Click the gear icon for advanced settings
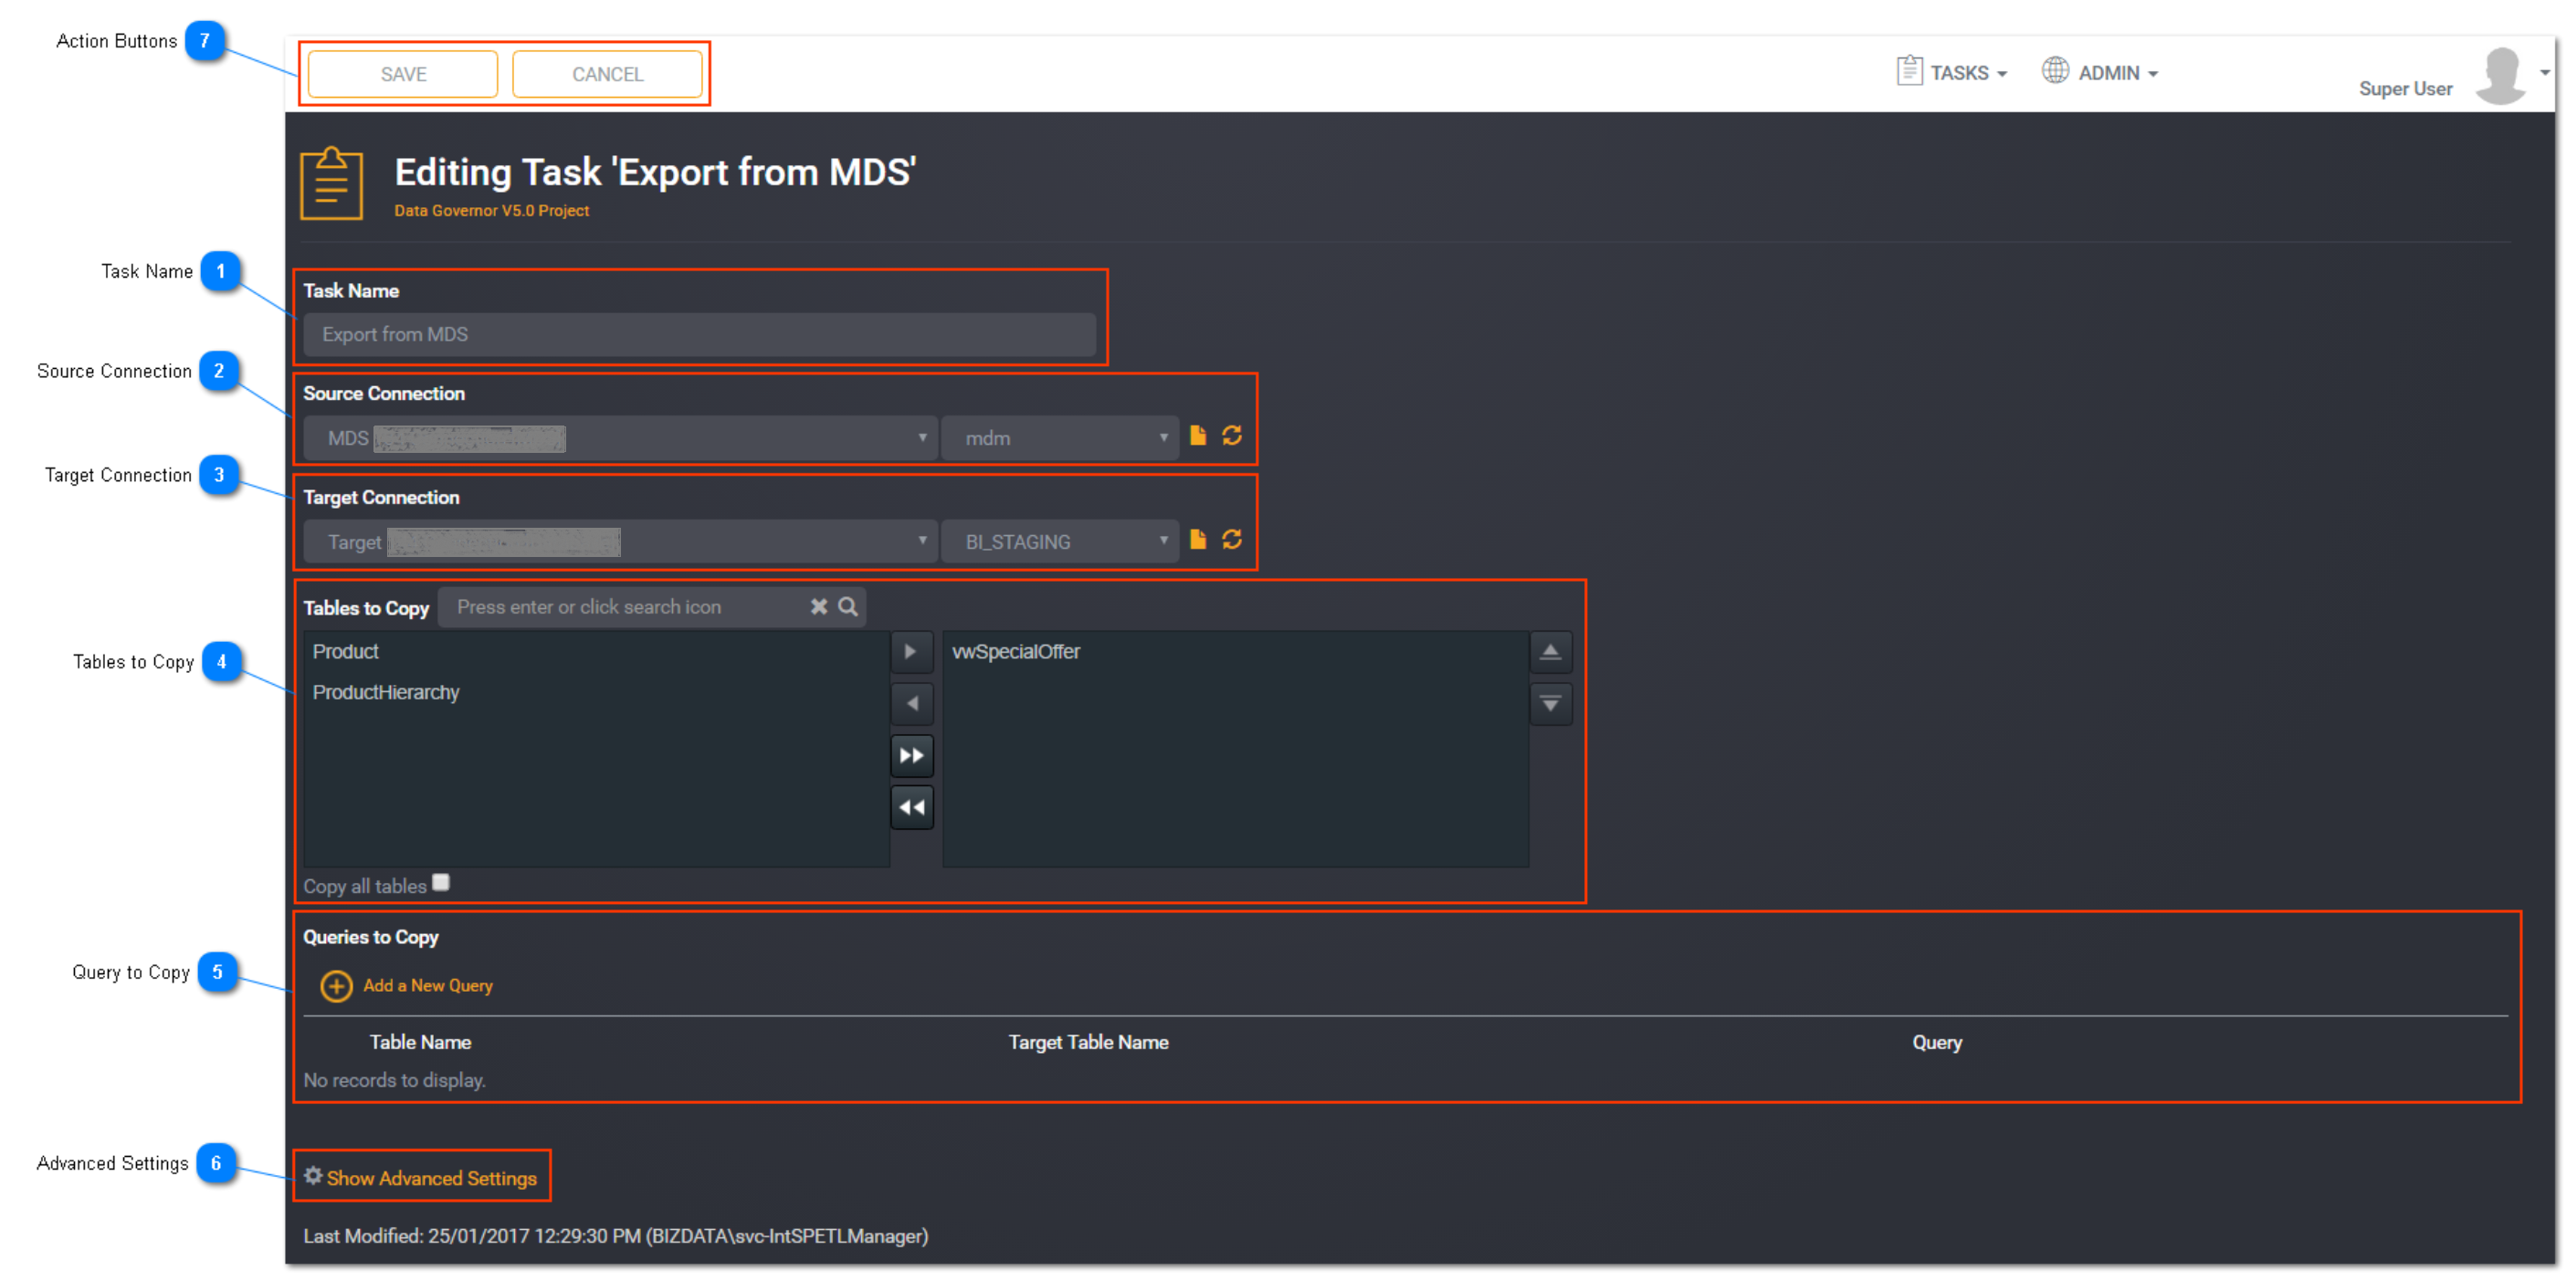Image resolution: width=2576 pixels, height=1282 pixels. pyautogui.click(x=313, y=1176)
